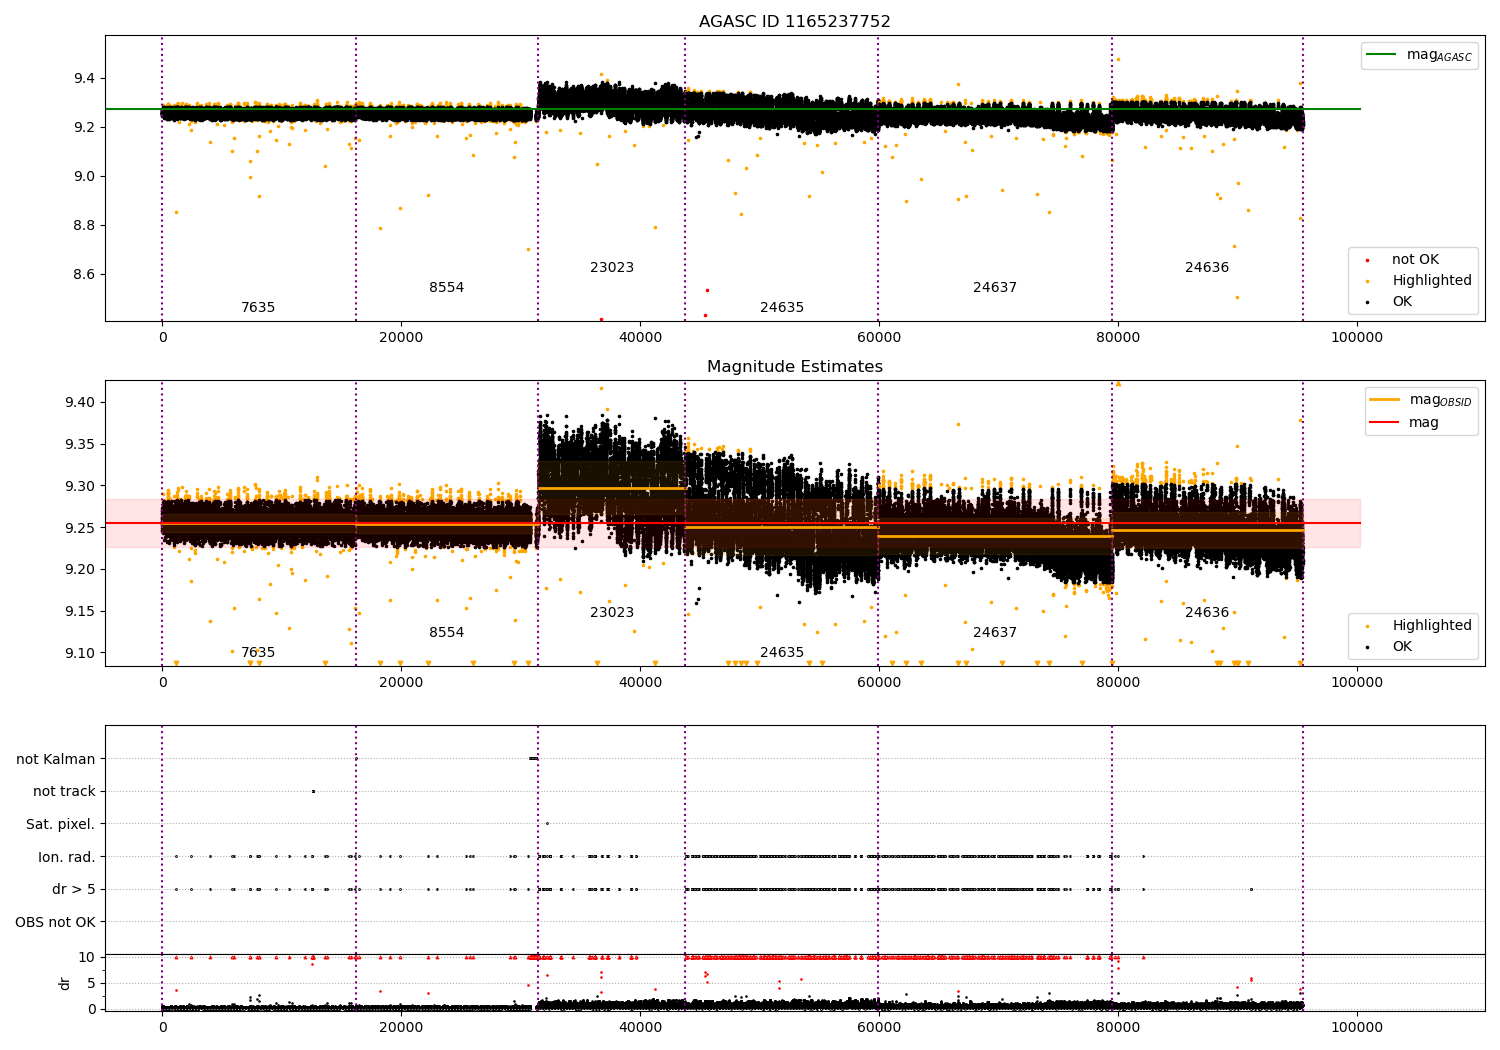Click OBSID label 8554 in Magnitude Estimates plot
This screenshot has width=1500, height=1050.
(x=446, y=633)
